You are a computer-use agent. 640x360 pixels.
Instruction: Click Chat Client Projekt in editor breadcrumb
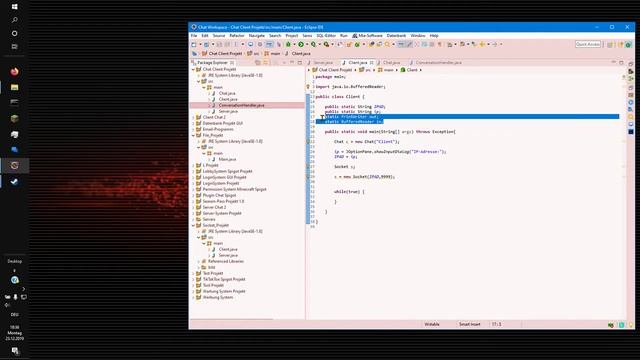[x=335, y=70]
